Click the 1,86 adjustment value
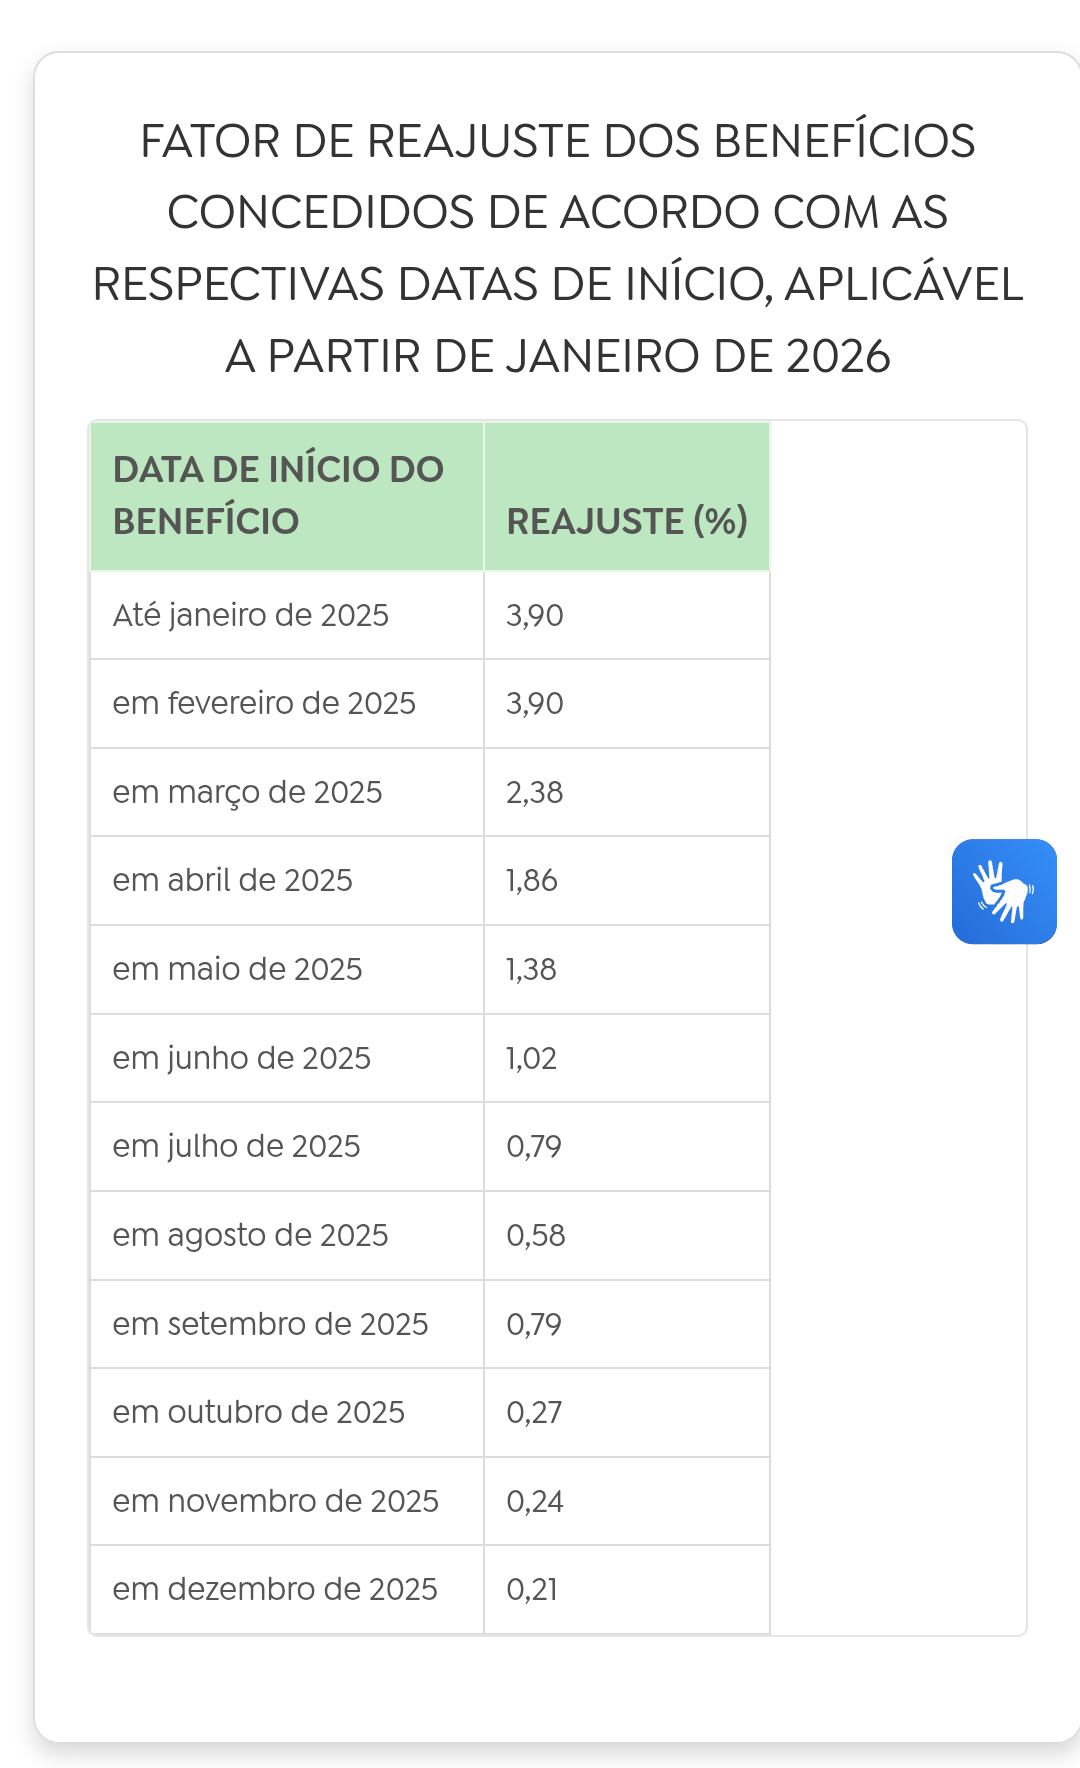Viewport: 1080px width, 1768px height. 532,880
